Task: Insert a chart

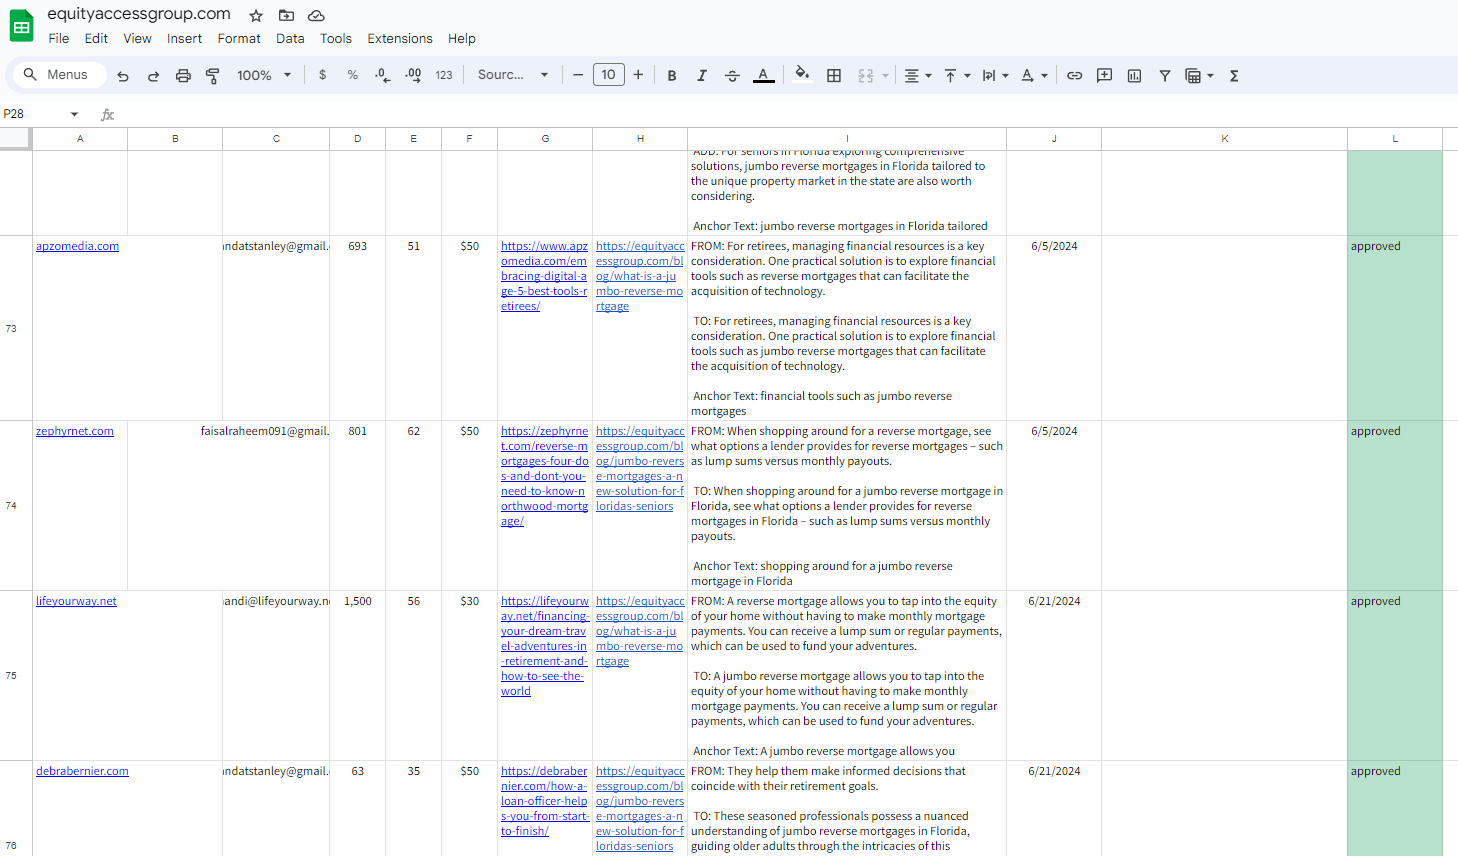Action: point(1134,75)
